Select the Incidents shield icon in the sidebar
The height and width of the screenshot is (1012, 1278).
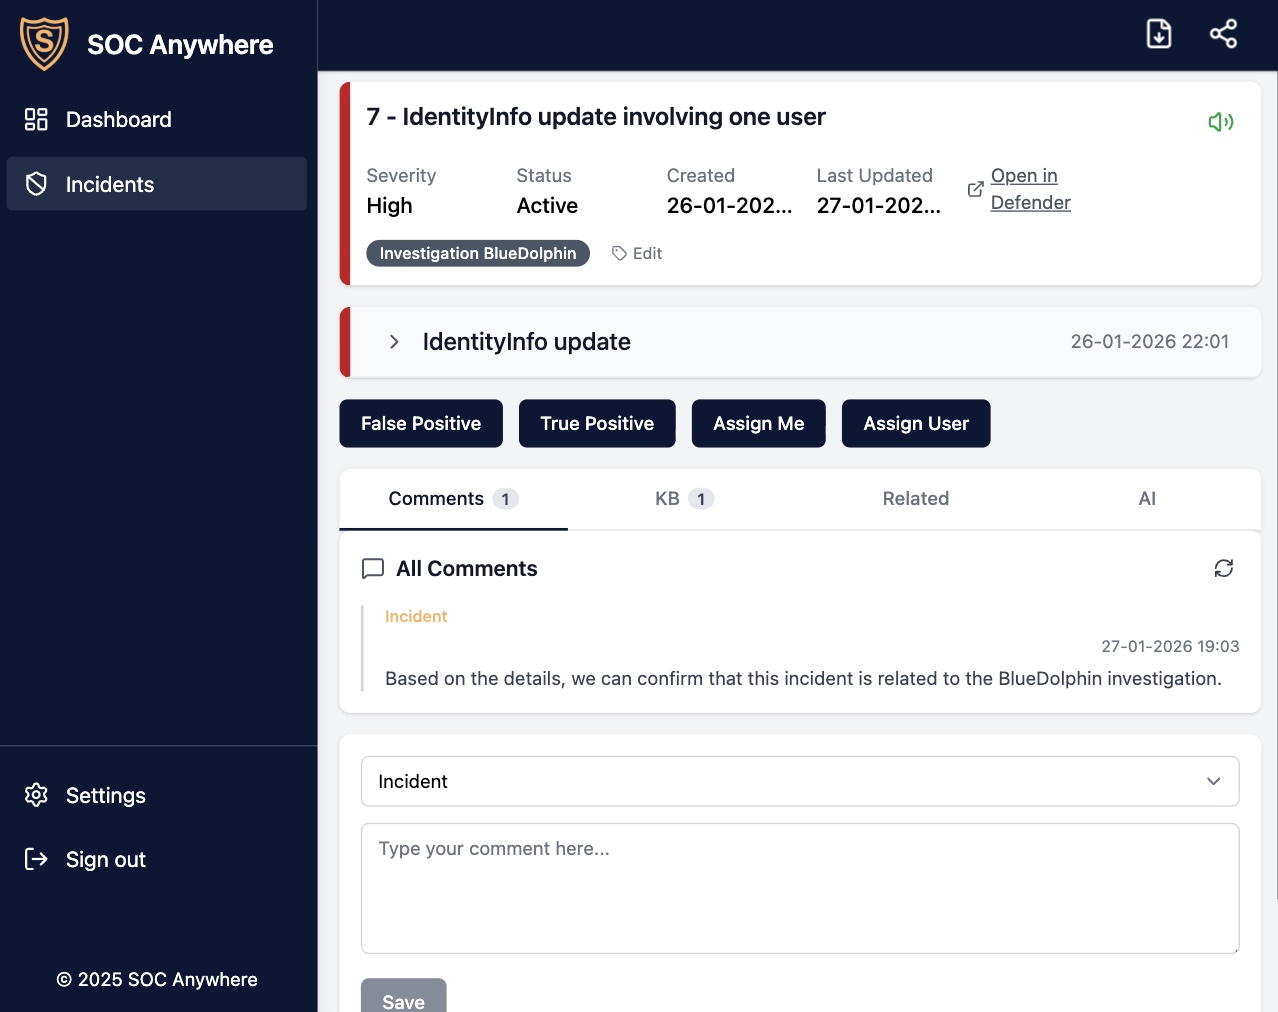pyautogui.click(x=36, y=184)
